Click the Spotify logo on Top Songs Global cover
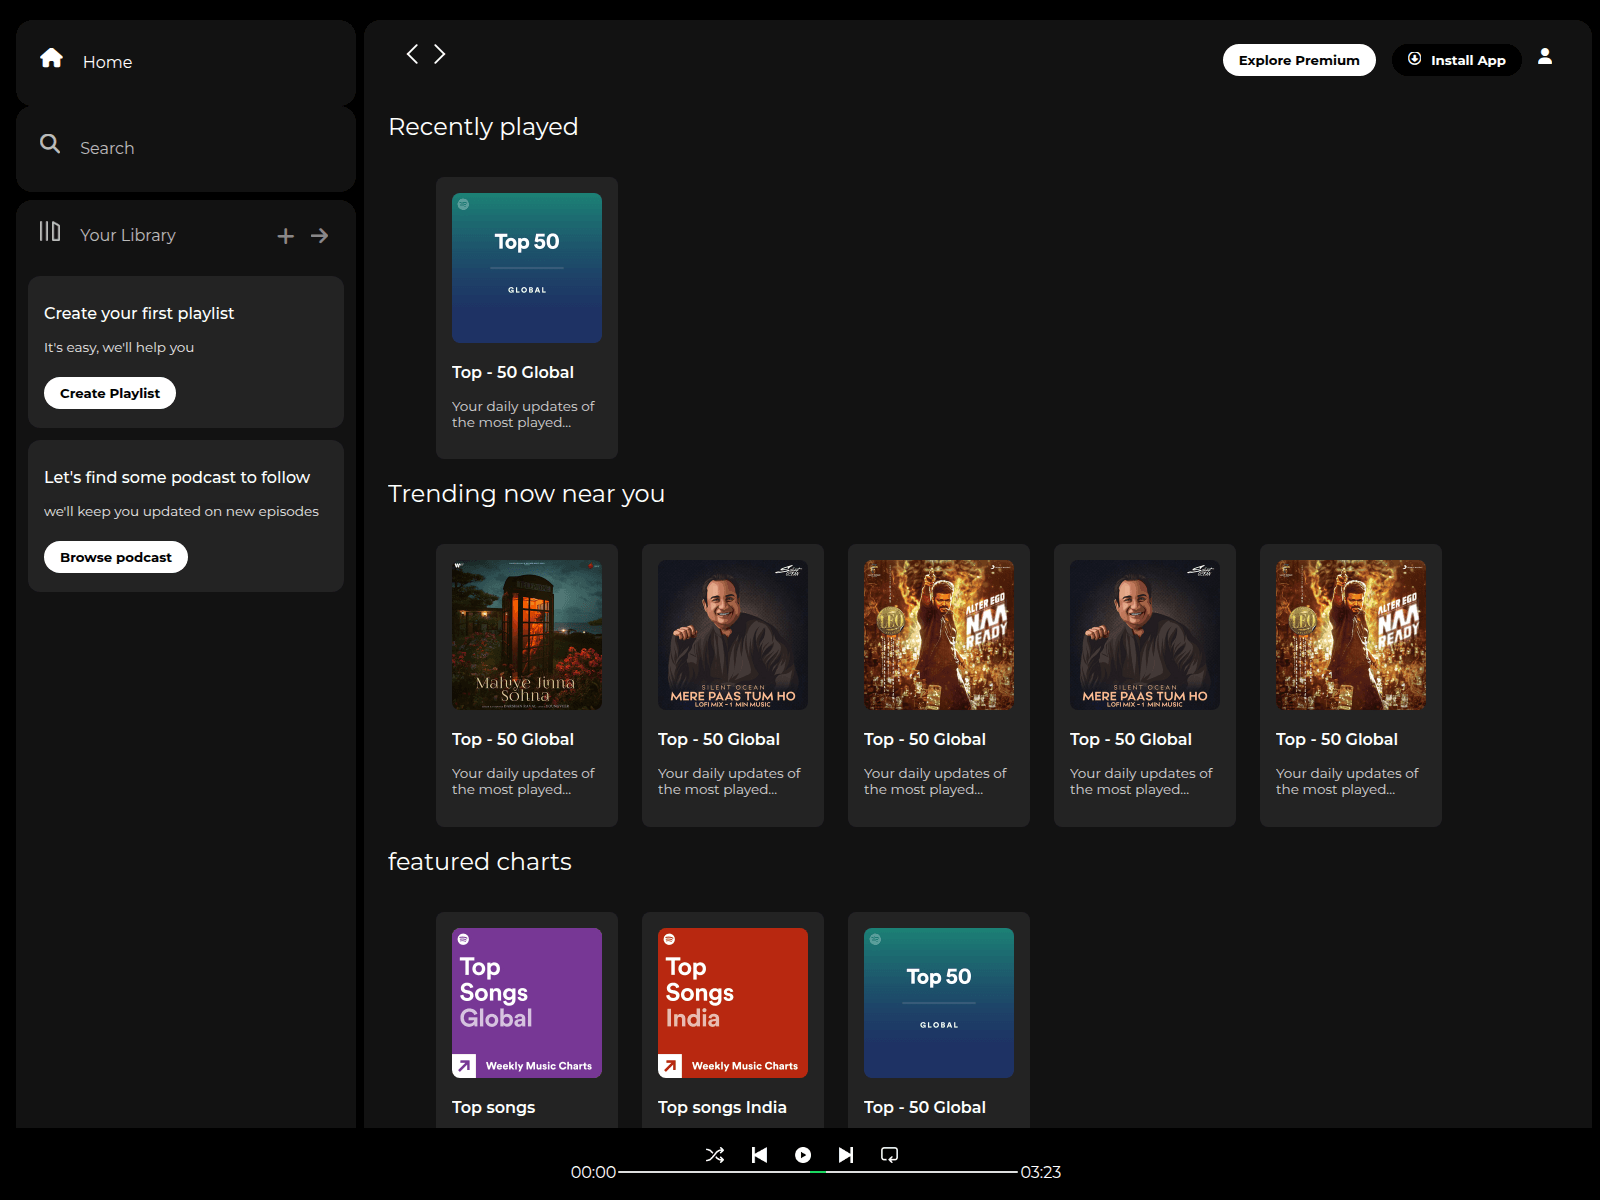Screen dimensions: 1600x1200 [463, 939]
